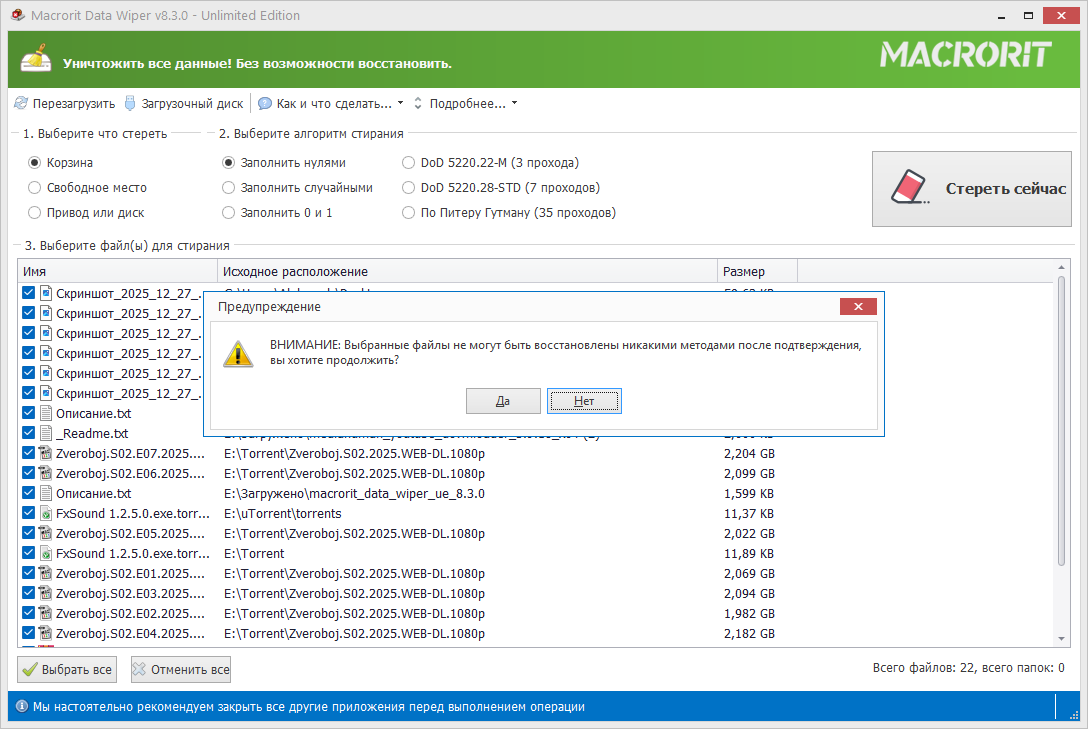Uncheck the Zveroboj.S02.E07 file checkbox
The image size is (1088, 729).
(28, 453)
